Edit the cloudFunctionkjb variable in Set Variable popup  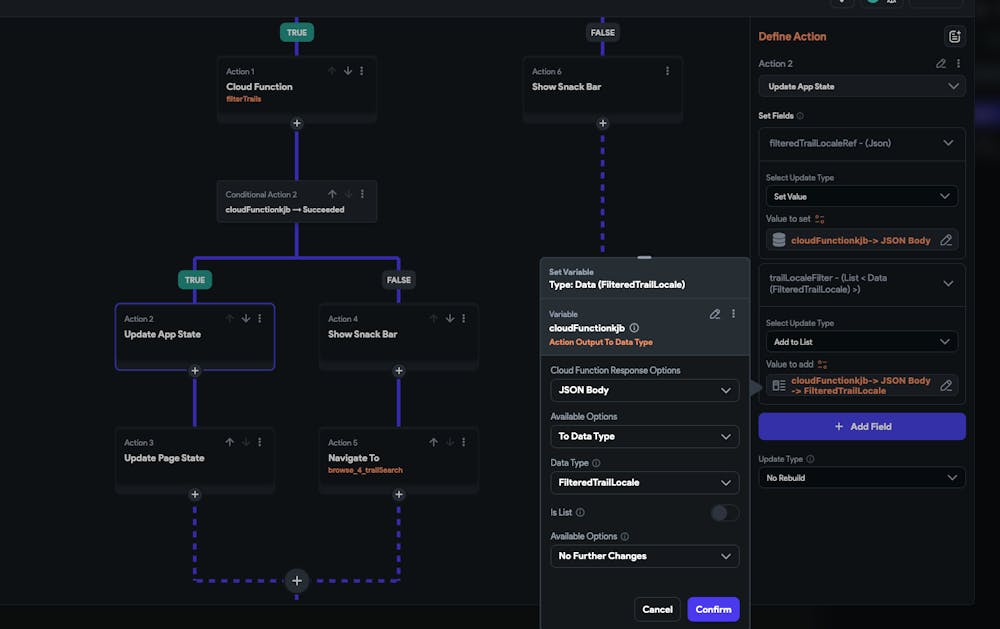point(715,314)
